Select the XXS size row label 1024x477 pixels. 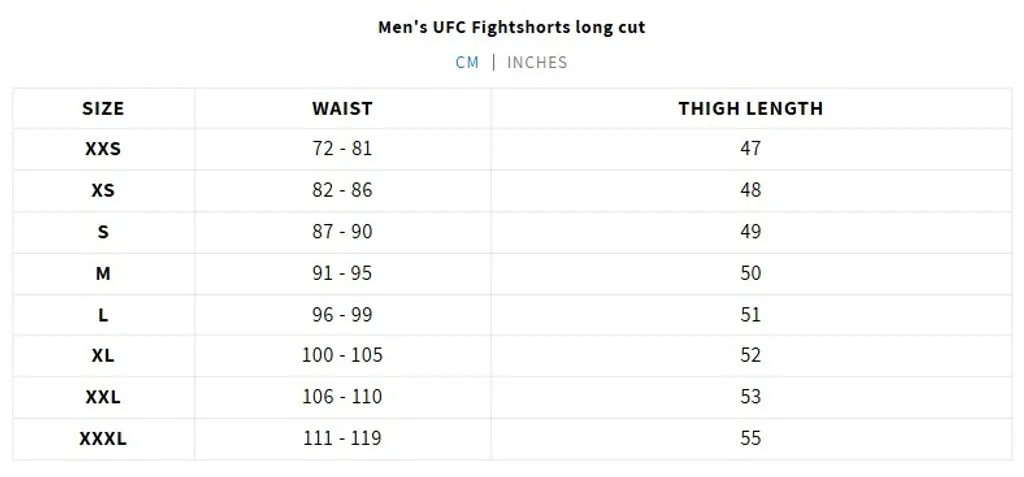coord(103,149)
